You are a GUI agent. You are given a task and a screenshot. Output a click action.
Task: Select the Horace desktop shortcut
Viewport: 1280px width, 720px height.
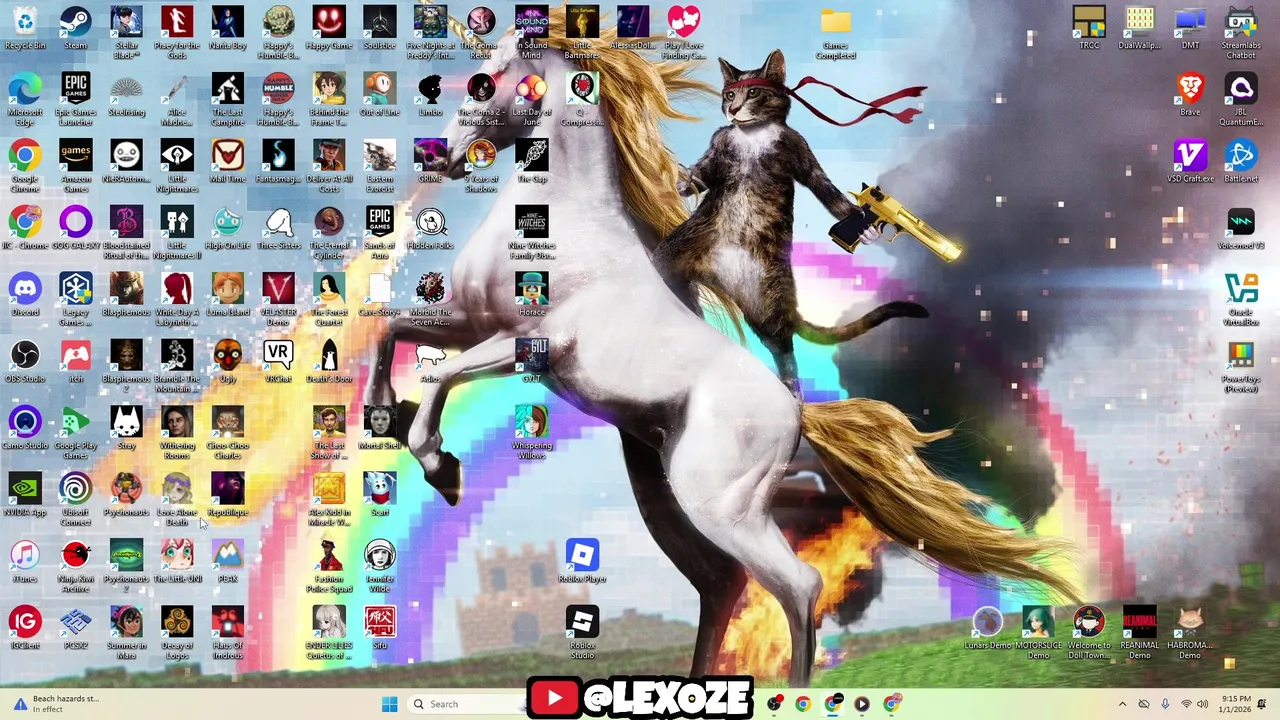532,295
